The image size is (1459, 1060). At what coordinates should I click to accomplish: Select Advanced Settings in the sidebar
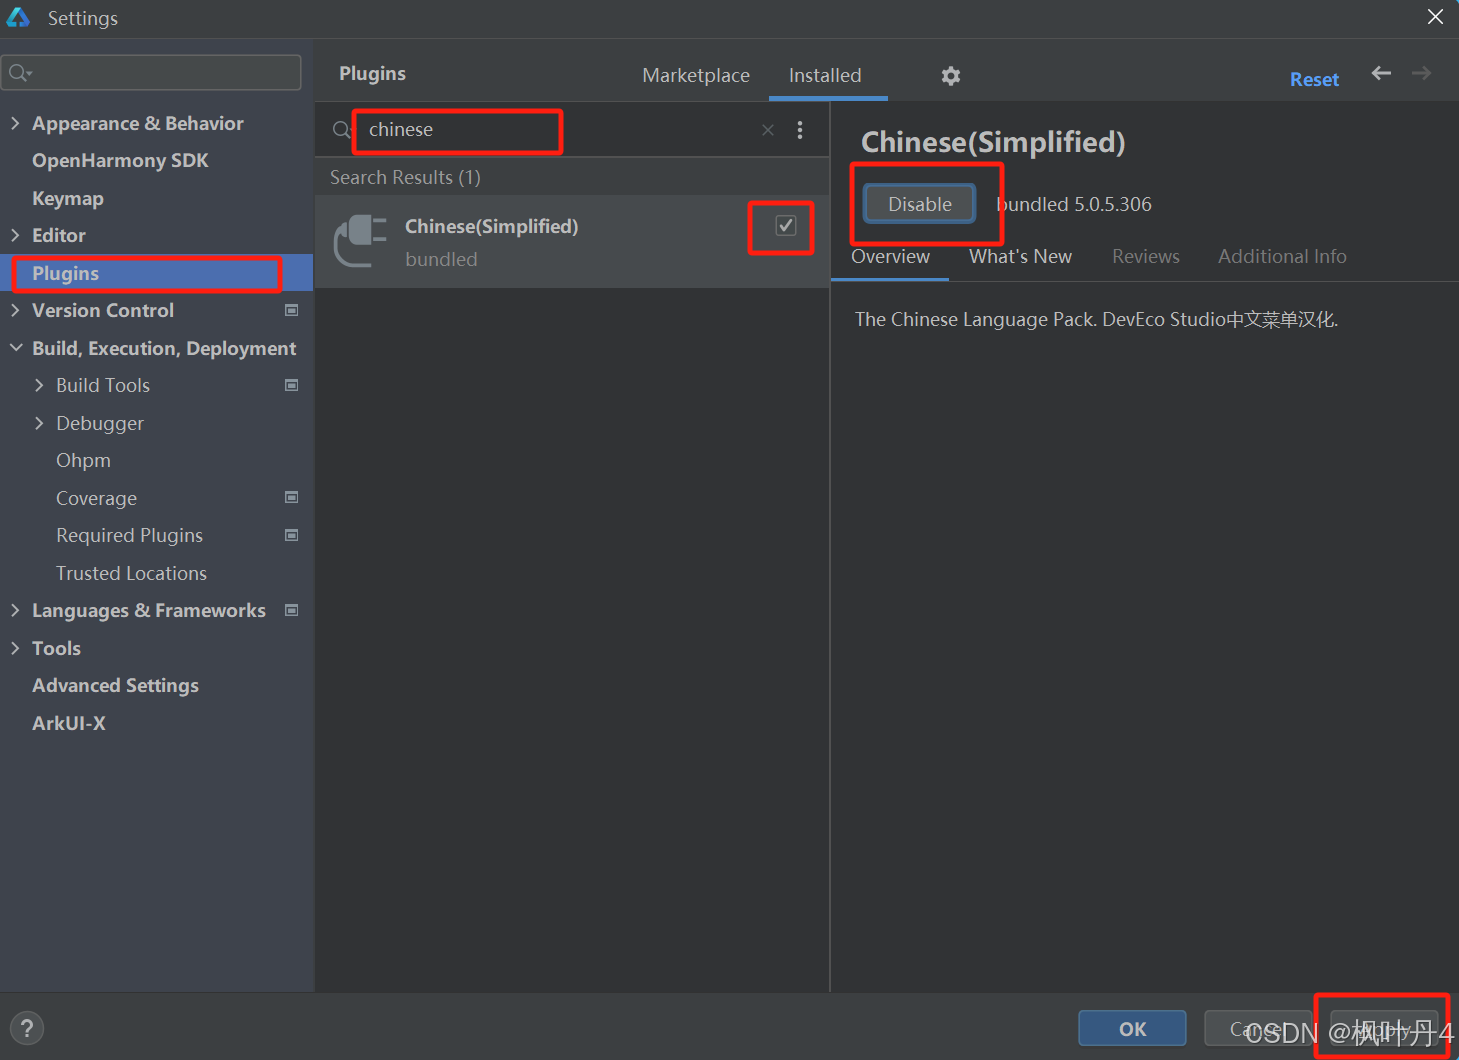tap(115, 685)
